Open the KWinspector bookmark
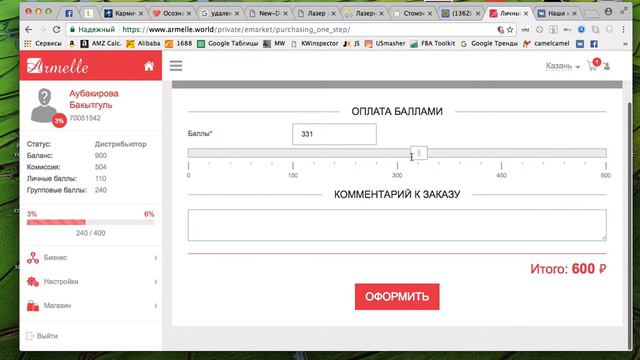Screen dimensions: 640x360 pos(314,43)
